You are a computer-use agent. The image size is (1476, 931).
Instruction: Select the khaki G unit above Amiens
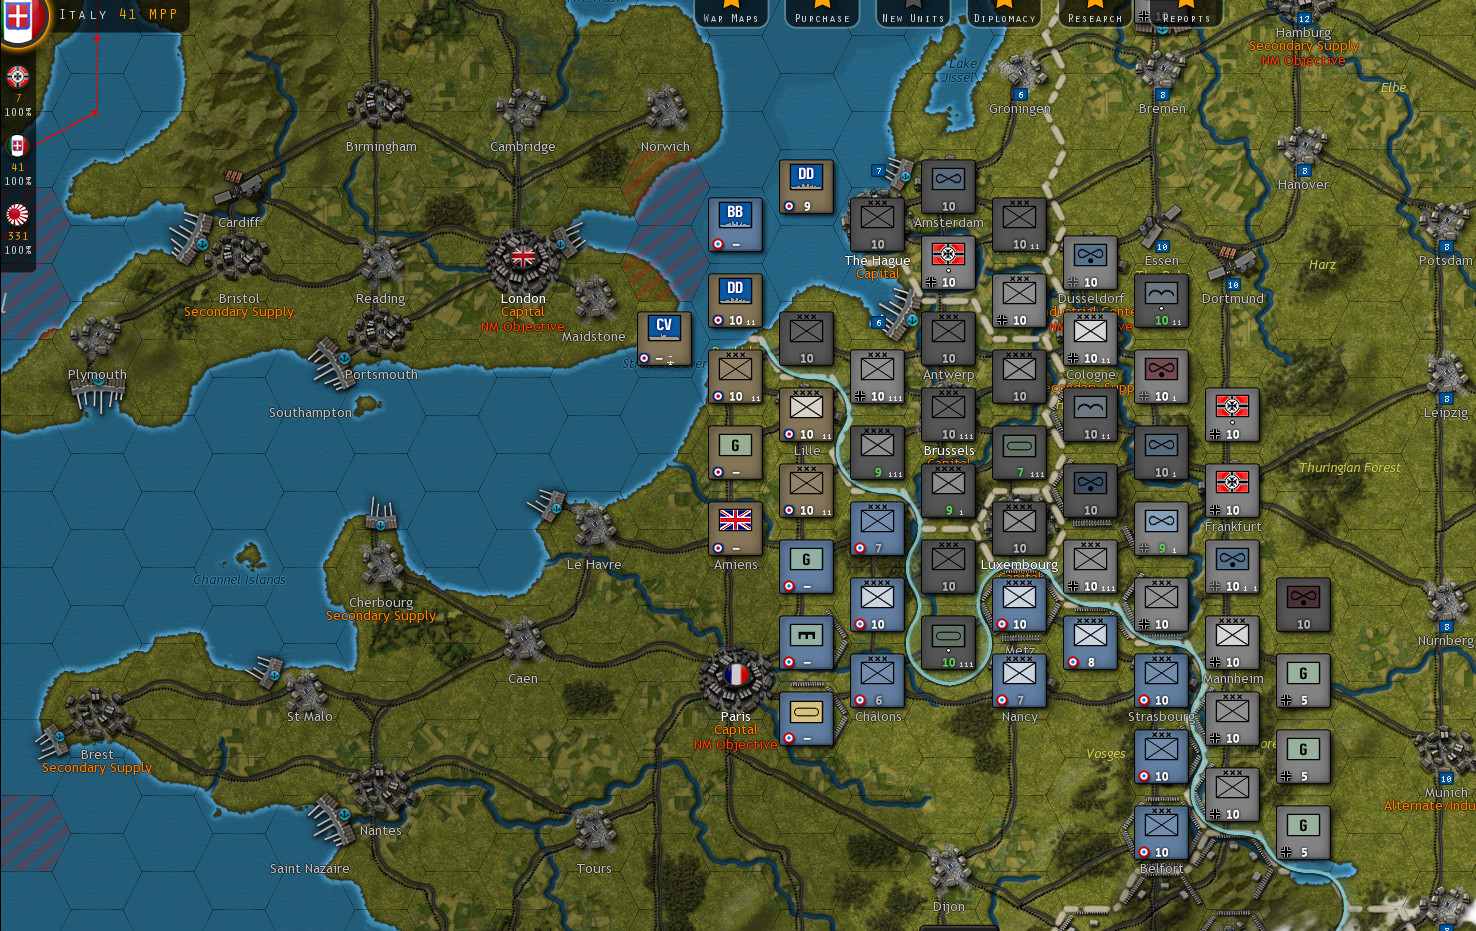[x=735, y=452]
